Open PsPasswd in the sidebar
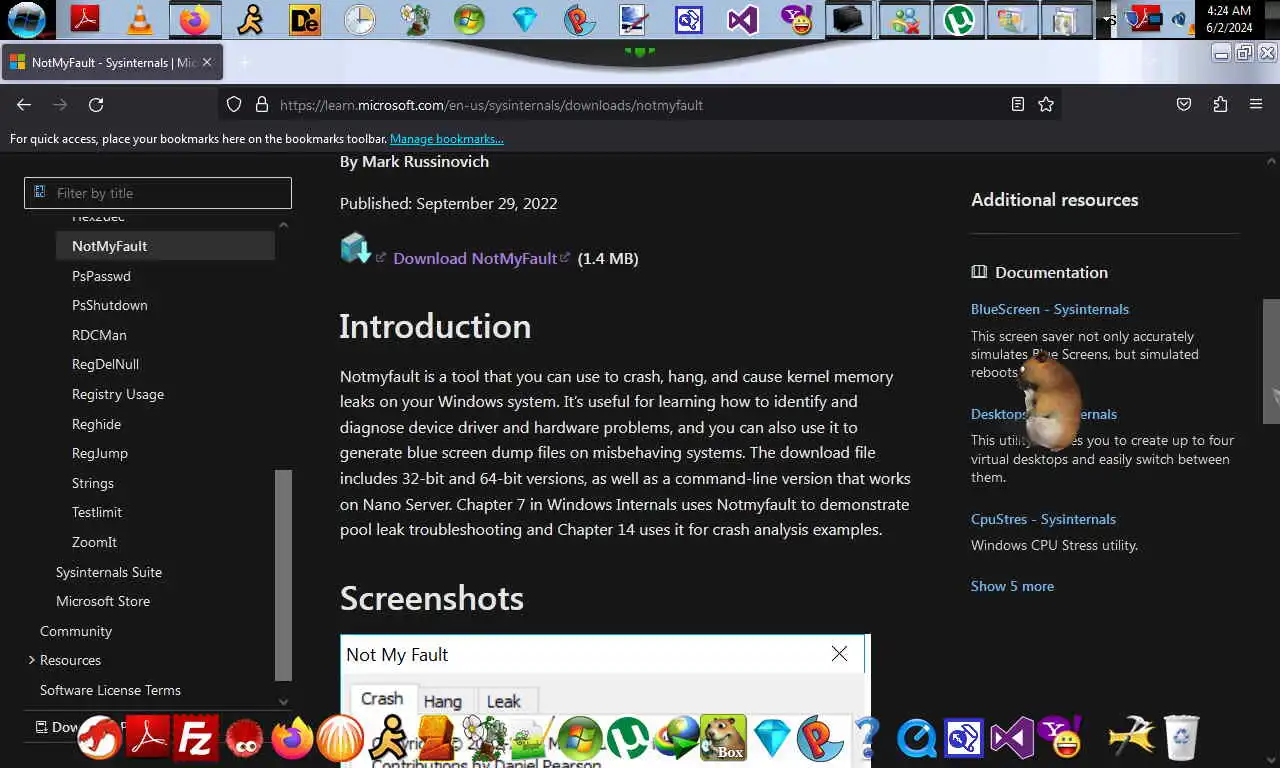Screen dimensions: 1280x768 coord(101,276)
